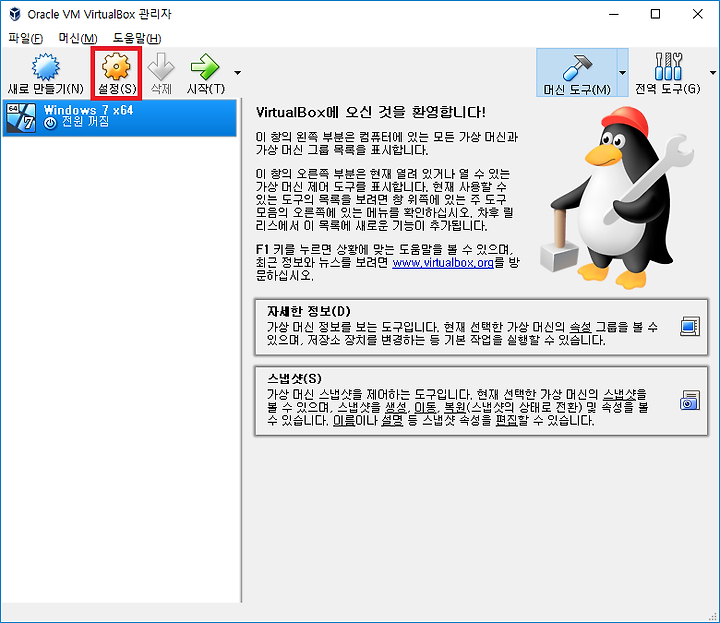The width and height of the screenshot is (720, 623).
Task: Open the Snapshots (스냅샷) tool card
Action: pos(481,400)
